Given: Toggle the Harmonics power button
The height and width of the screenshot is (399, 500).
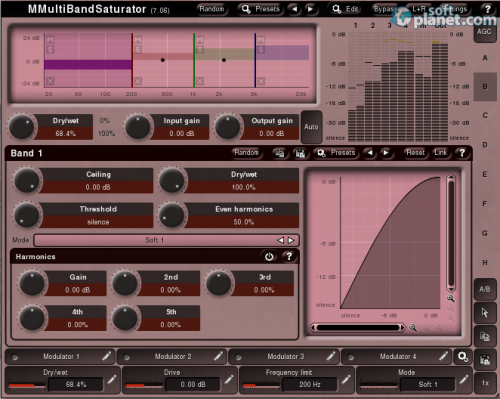Looking at the screenshot, I should [x=269, y=257].
